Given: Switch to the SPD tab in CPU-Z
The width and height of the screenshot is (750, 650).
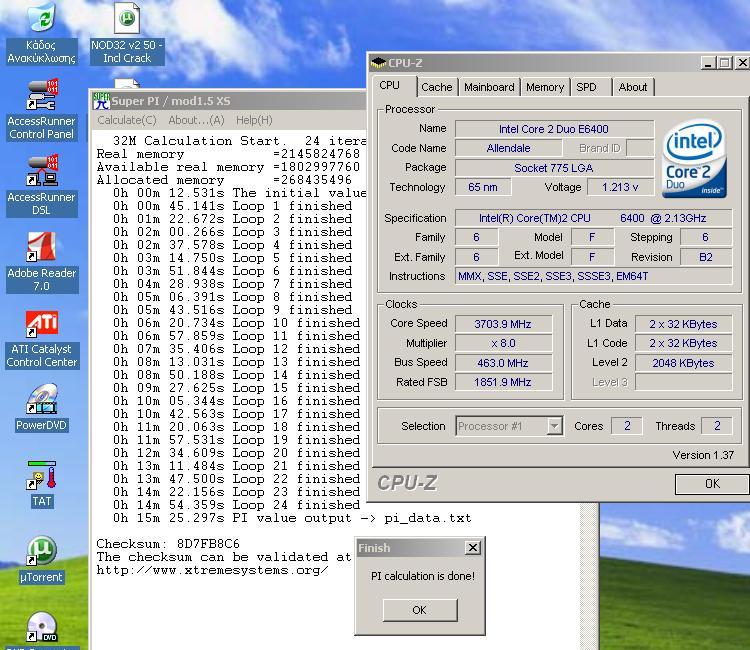Looking at the screenshot, I should [x=586, y=87].
